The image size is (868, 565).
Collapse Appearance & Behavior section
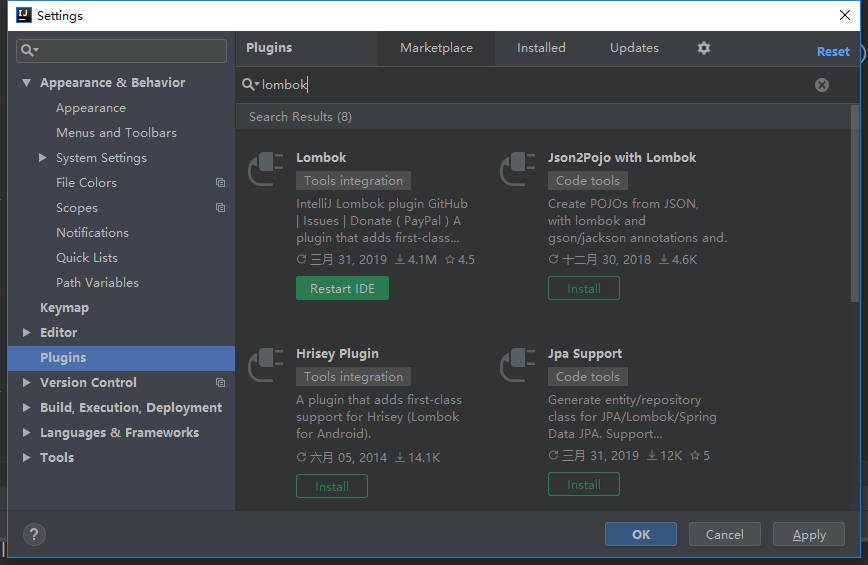26,82
